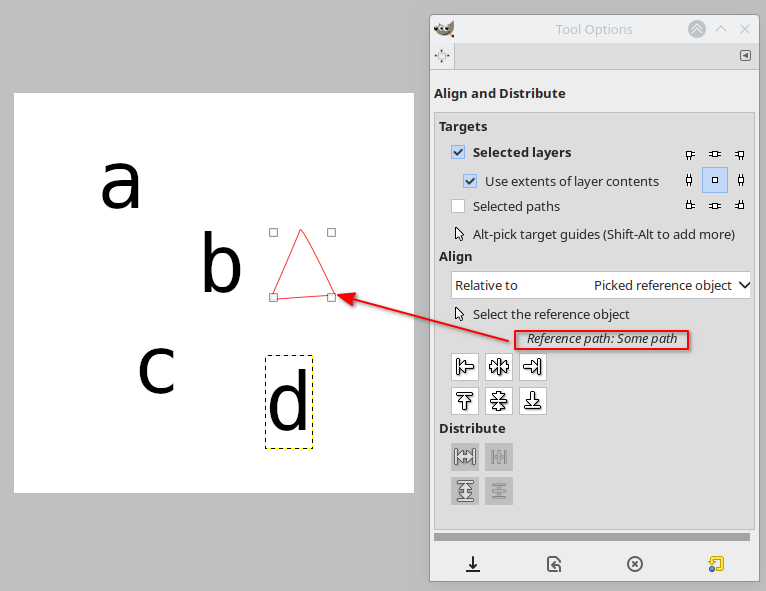Enable the Selected paths checkbox
The image size is (766, 591).
click(458, 206)
